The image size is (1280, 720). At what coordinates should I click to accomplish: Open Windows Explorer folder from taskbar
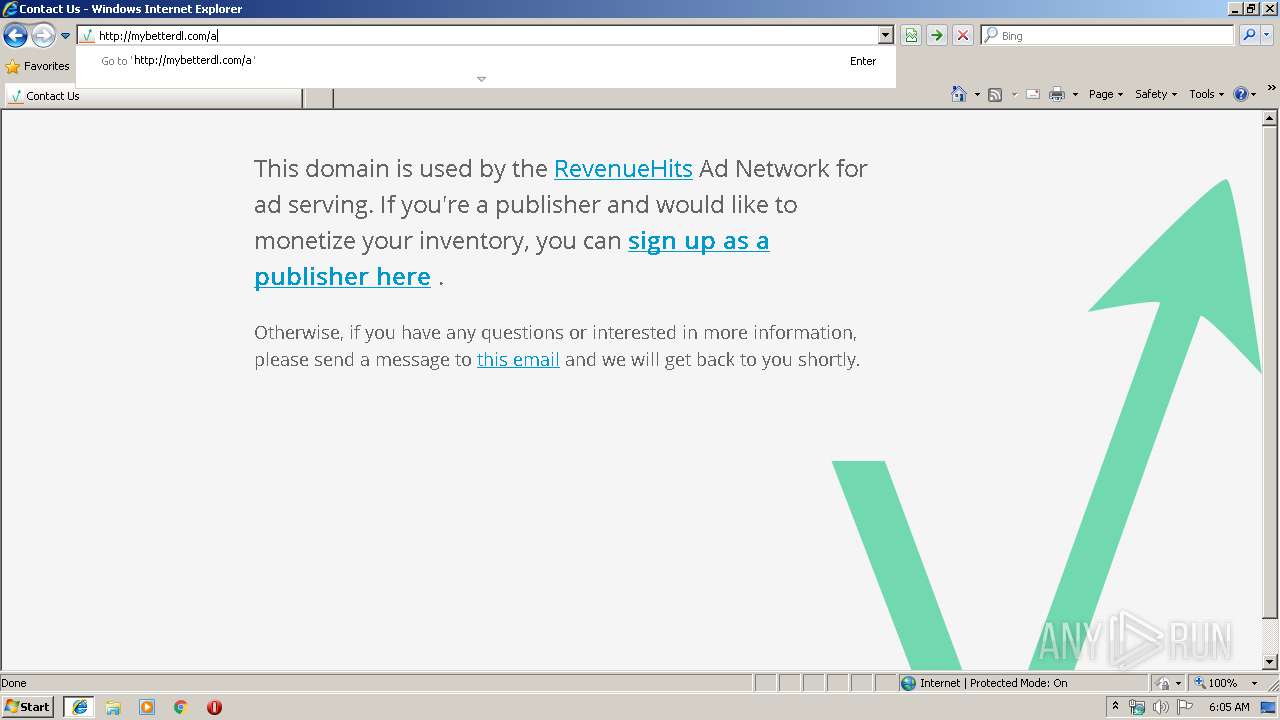[113, 707]
